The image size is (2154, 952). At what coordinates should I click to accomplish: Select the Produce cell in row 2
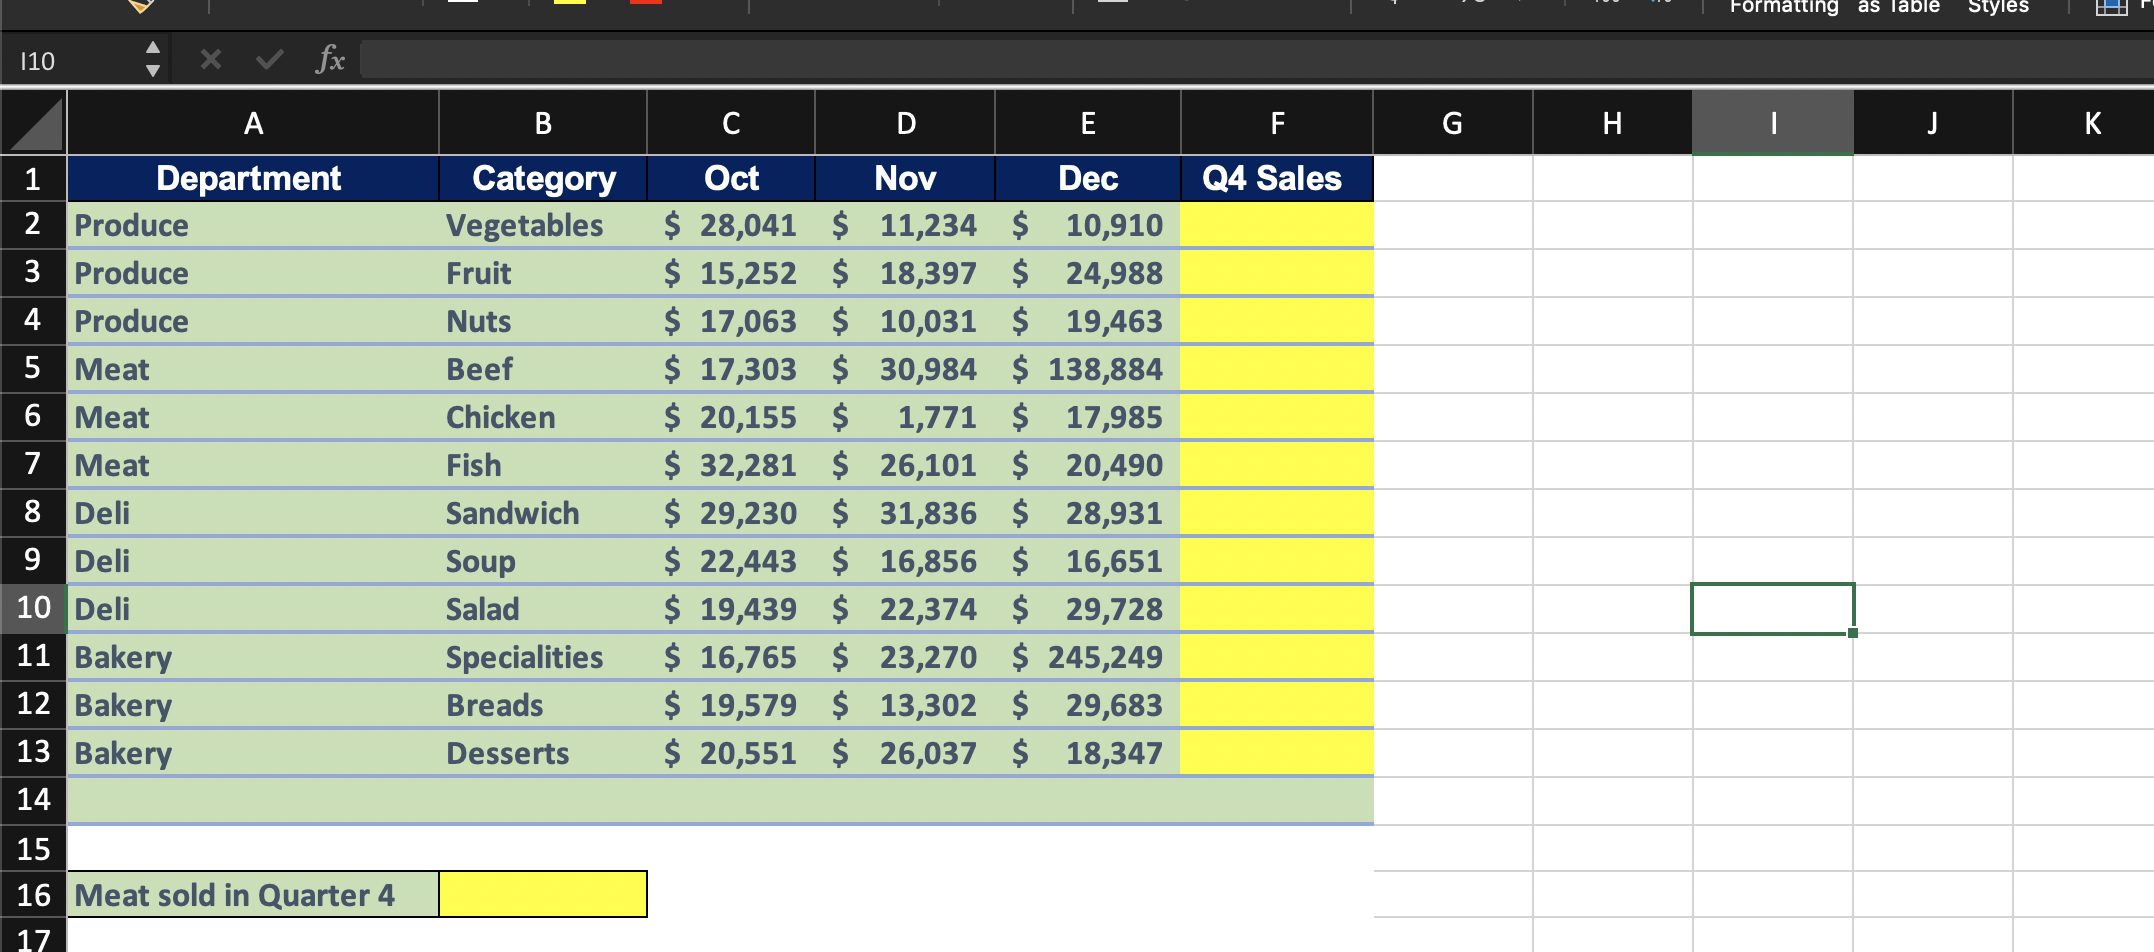tap(253, 226)
